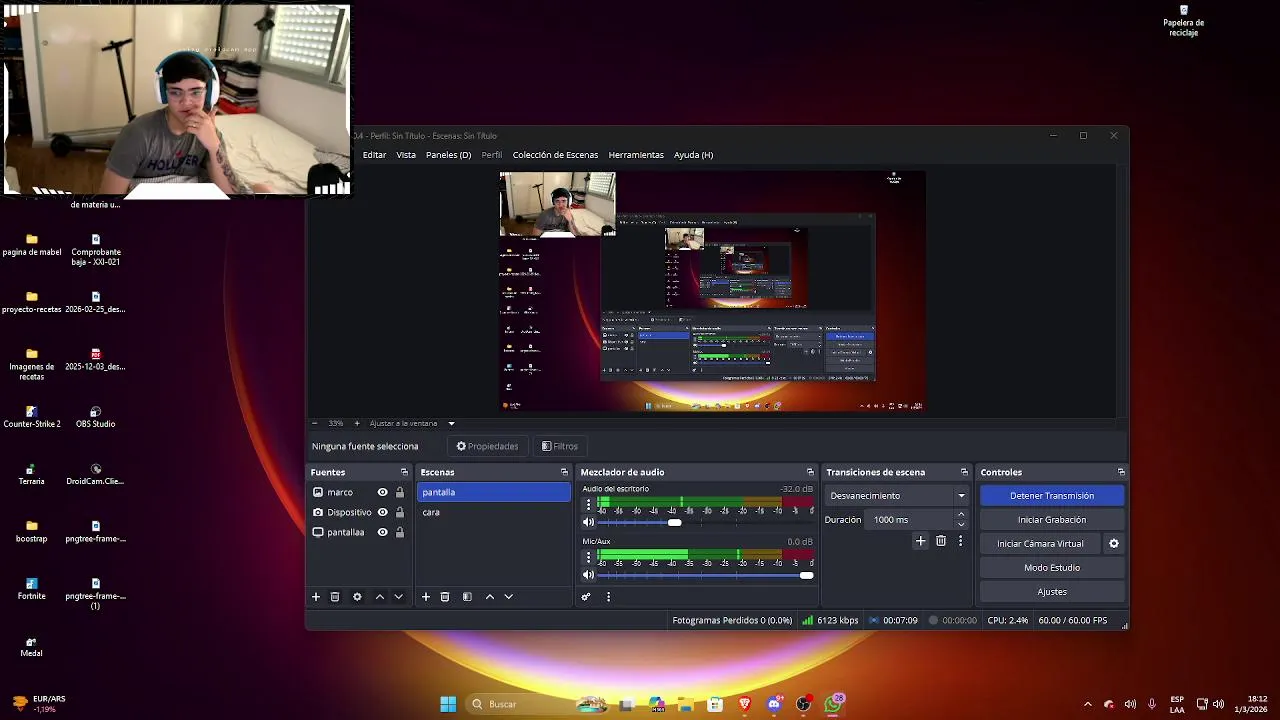Click the Filtros button
This screenshot has height=720, width=1280.
[560, 446]
